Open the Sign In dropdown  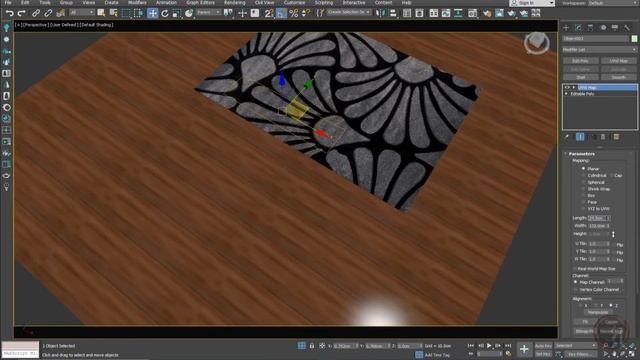coord(532,3)
